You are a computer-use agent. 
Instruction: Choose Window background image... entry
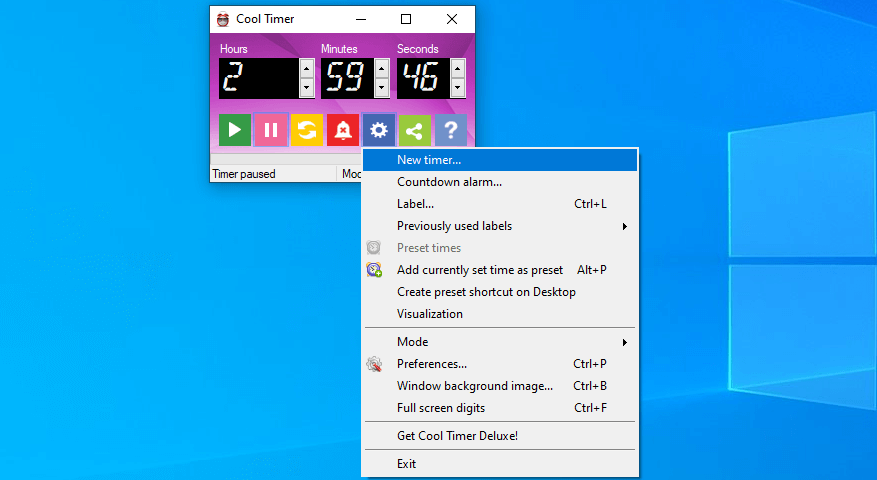500,386
